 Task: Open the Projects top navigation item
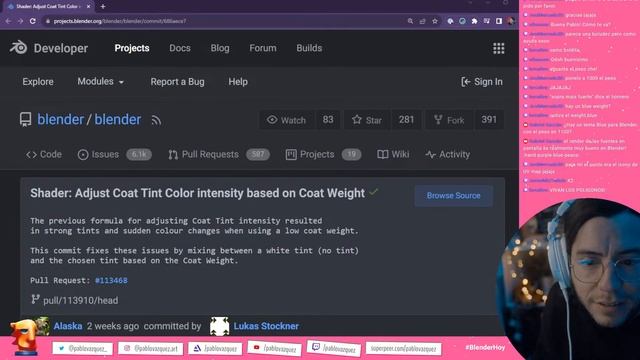tap(132, 48)
